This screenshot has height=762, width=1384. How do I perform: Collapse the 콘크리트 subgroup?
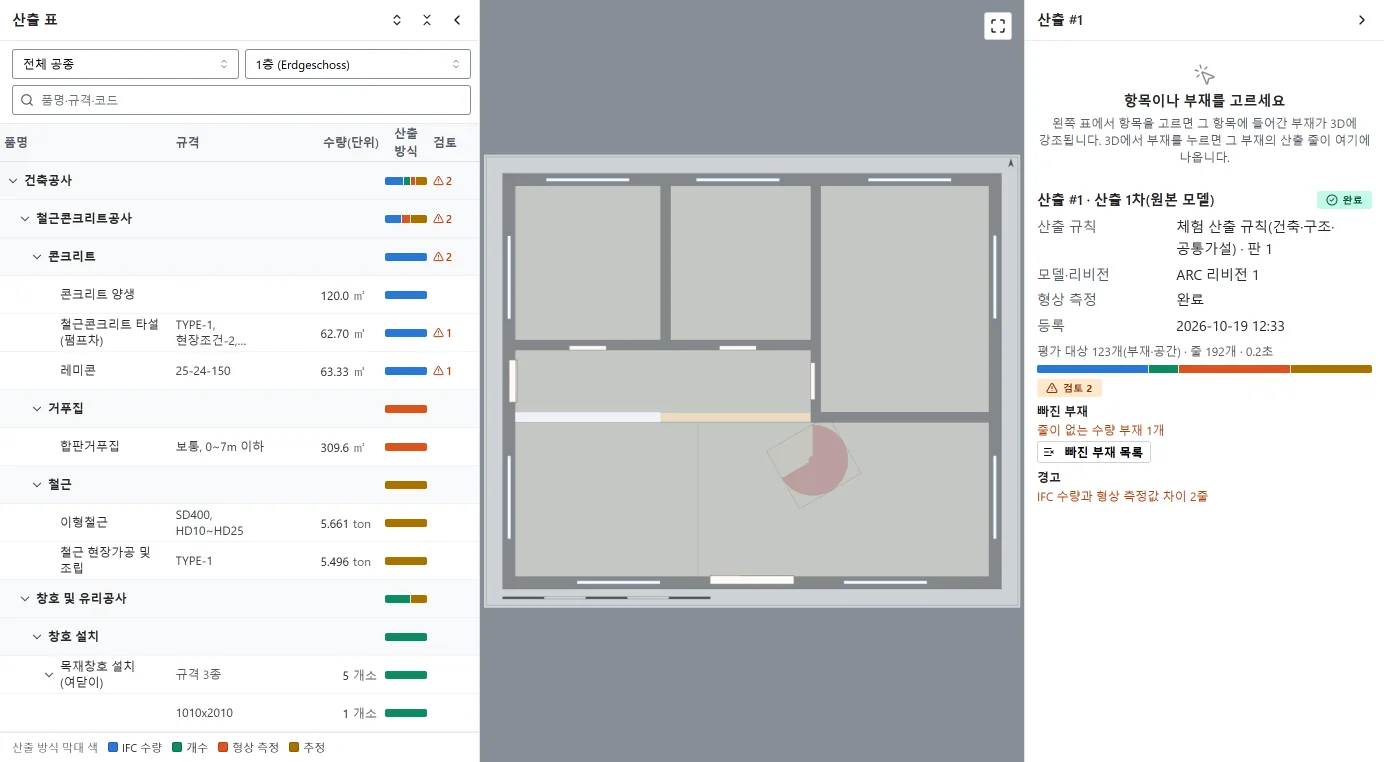[38, 257]
